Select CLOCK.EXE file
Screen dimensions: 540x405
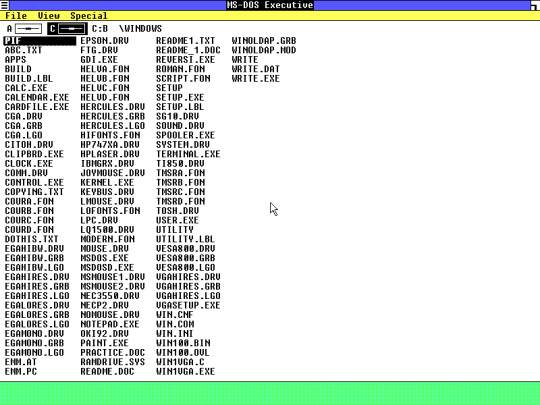(x=29, y=164)
